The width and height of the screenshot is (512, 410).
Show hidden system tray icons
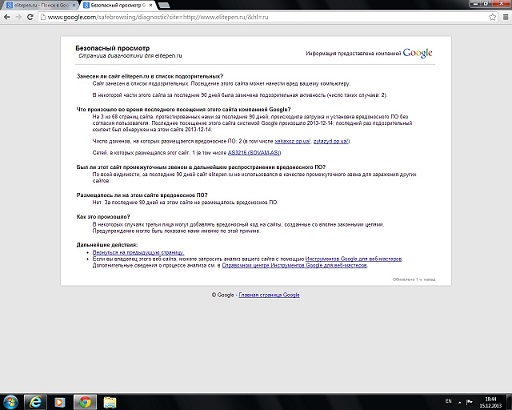pyautogui.click(x=460, y=403)
